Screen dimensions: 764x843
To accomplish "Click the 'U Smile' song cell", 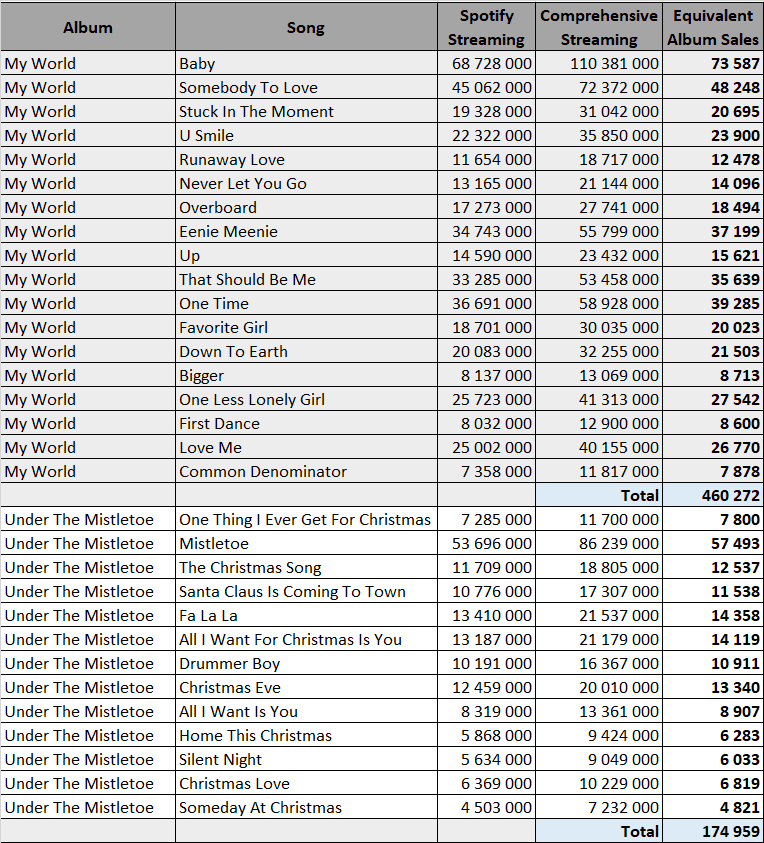I will pyautogui.click(x=306, y=135).
